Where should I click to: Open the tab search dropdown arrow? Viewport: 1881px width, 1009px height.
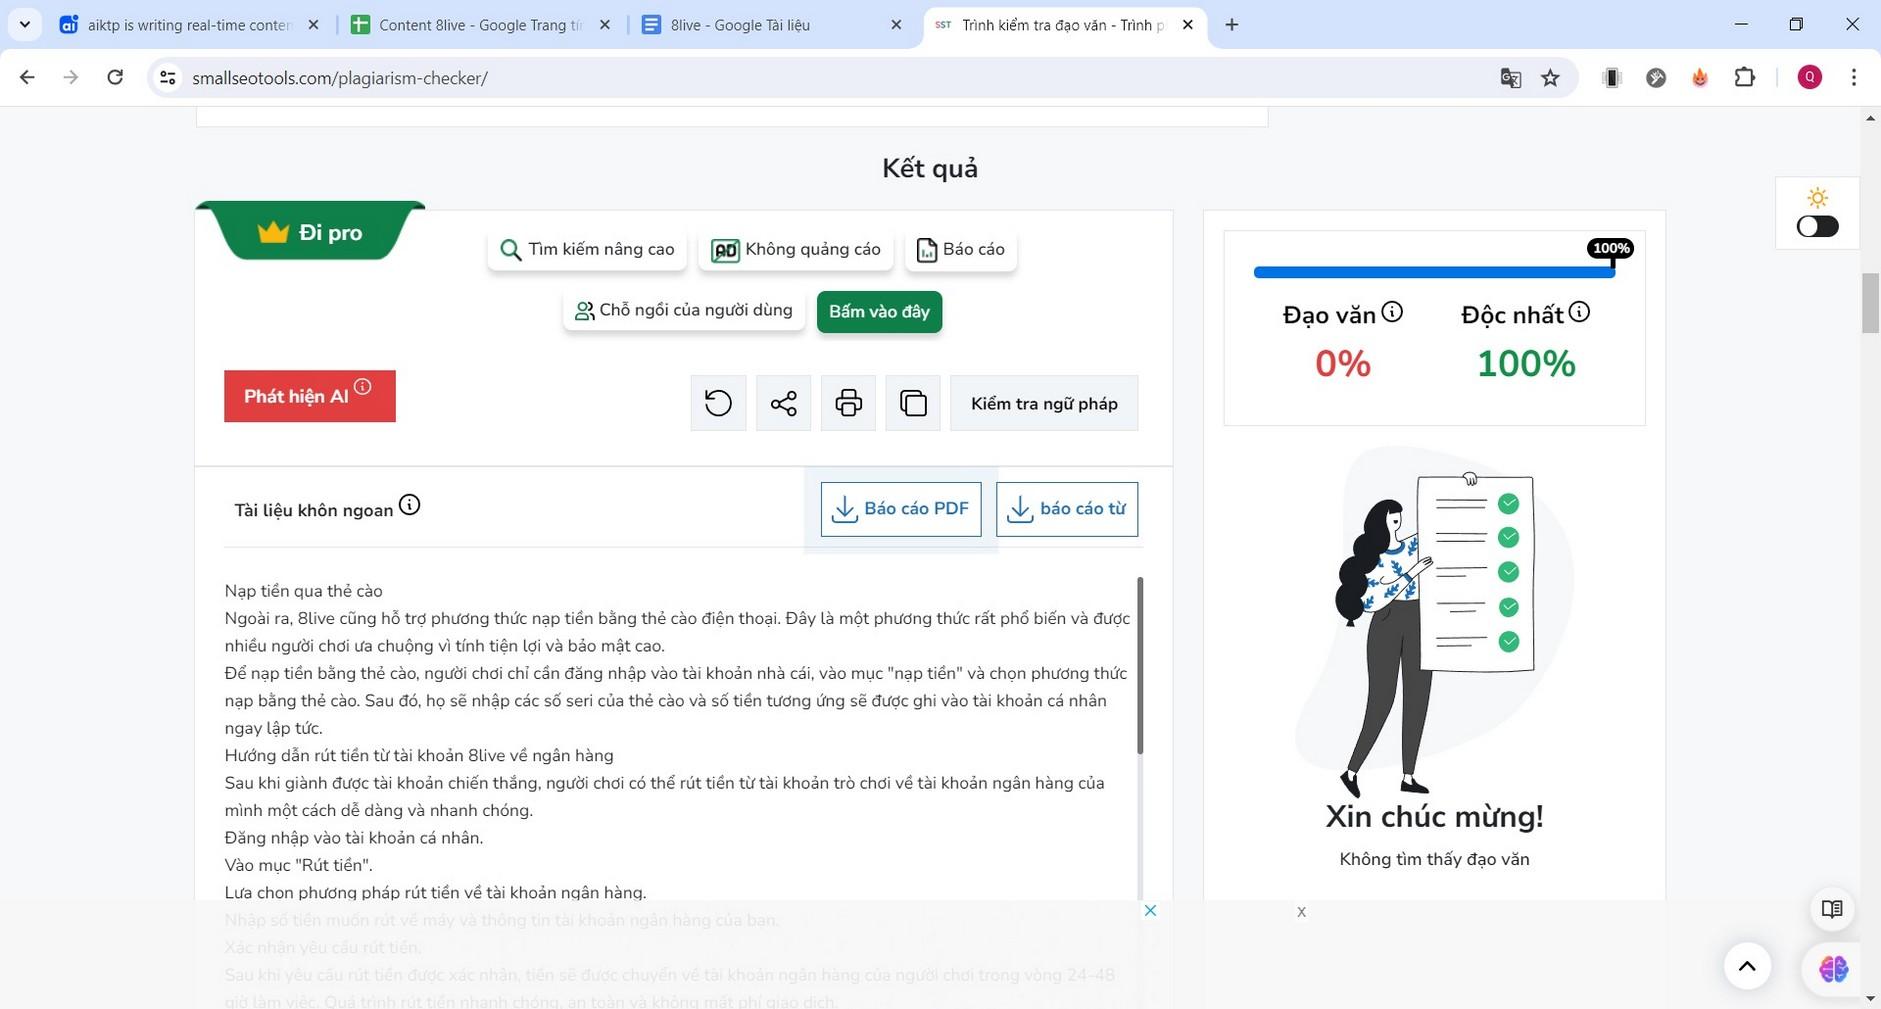click(x=24, y=25)
